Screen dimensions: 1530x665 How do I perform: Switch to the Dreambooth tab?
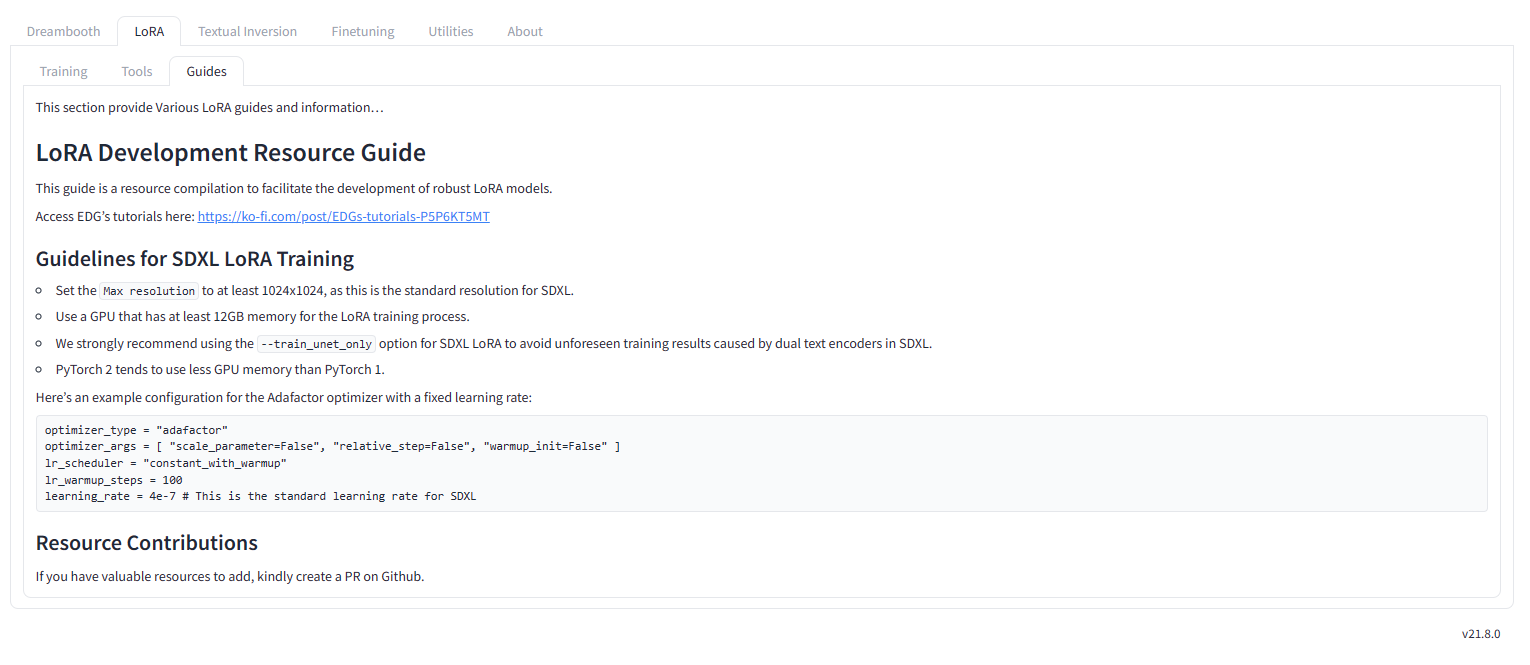[x=63, y=31]
